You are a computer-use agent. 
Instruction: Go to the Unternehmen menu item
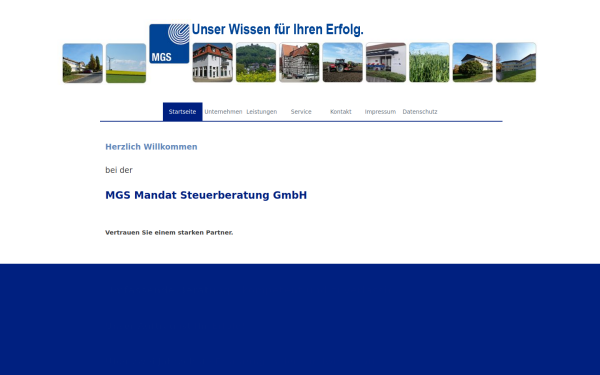[223, 112]
